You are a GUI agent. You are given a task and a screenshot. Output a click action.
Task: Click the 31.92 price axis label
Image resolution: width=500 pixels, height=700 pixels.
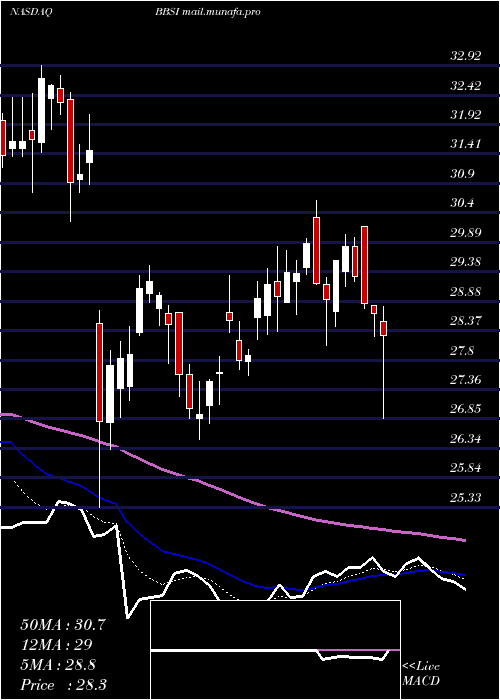pyautogui.click(x=466, y=115)
